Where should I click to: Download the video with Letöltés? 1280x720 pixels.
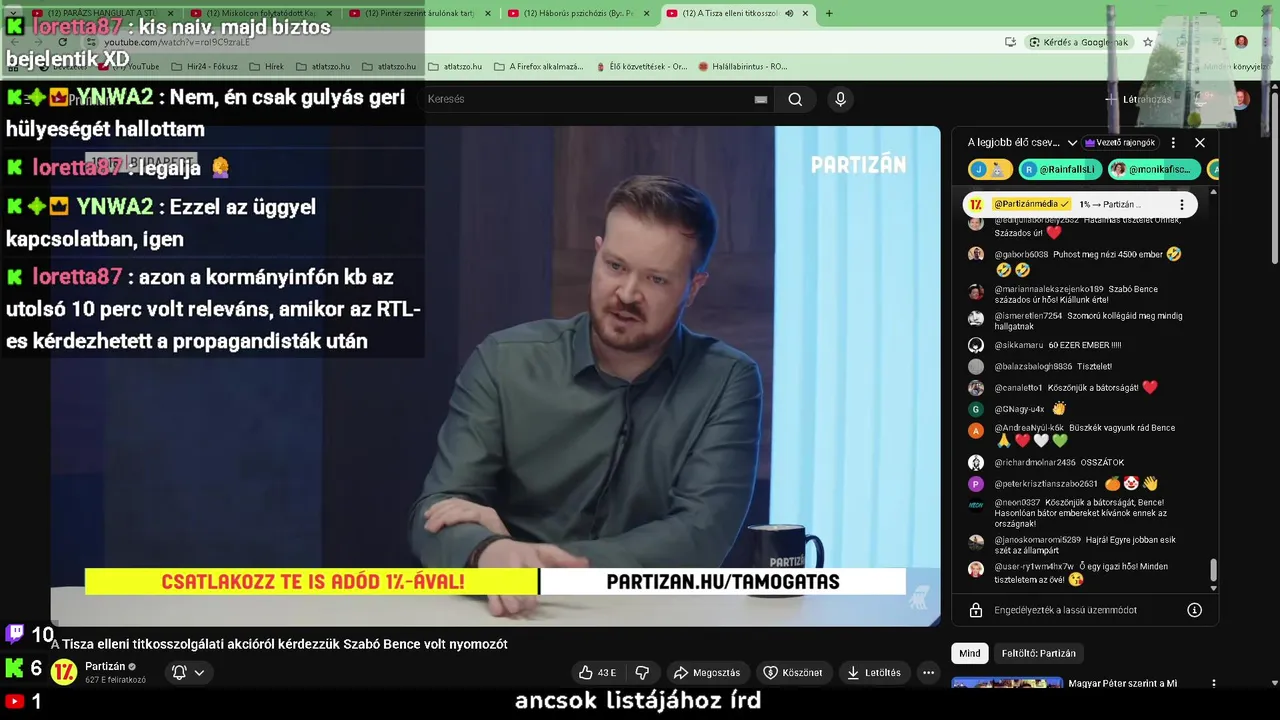[874, 673]
